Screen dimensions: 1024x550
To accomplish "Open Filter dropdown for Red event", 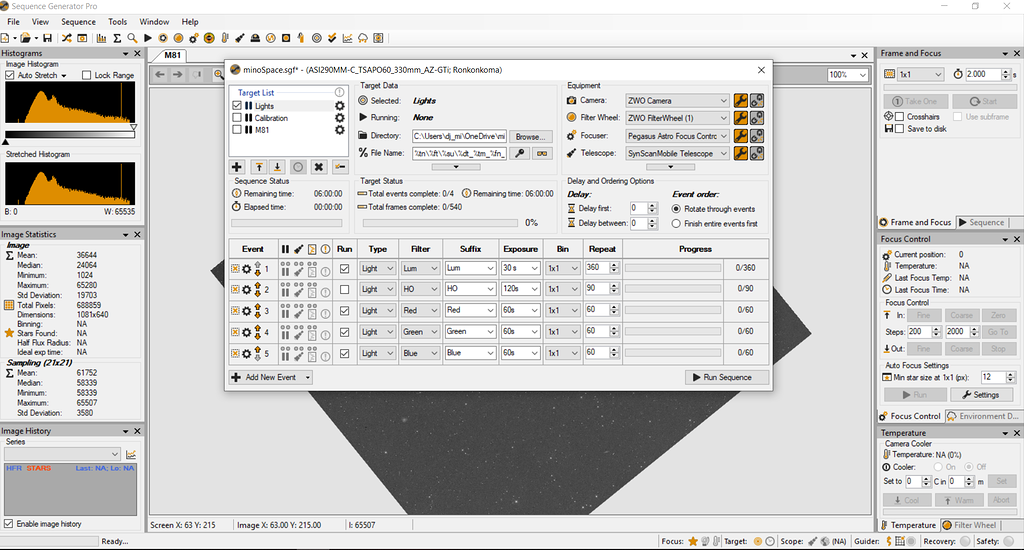I will coord(419,311).
